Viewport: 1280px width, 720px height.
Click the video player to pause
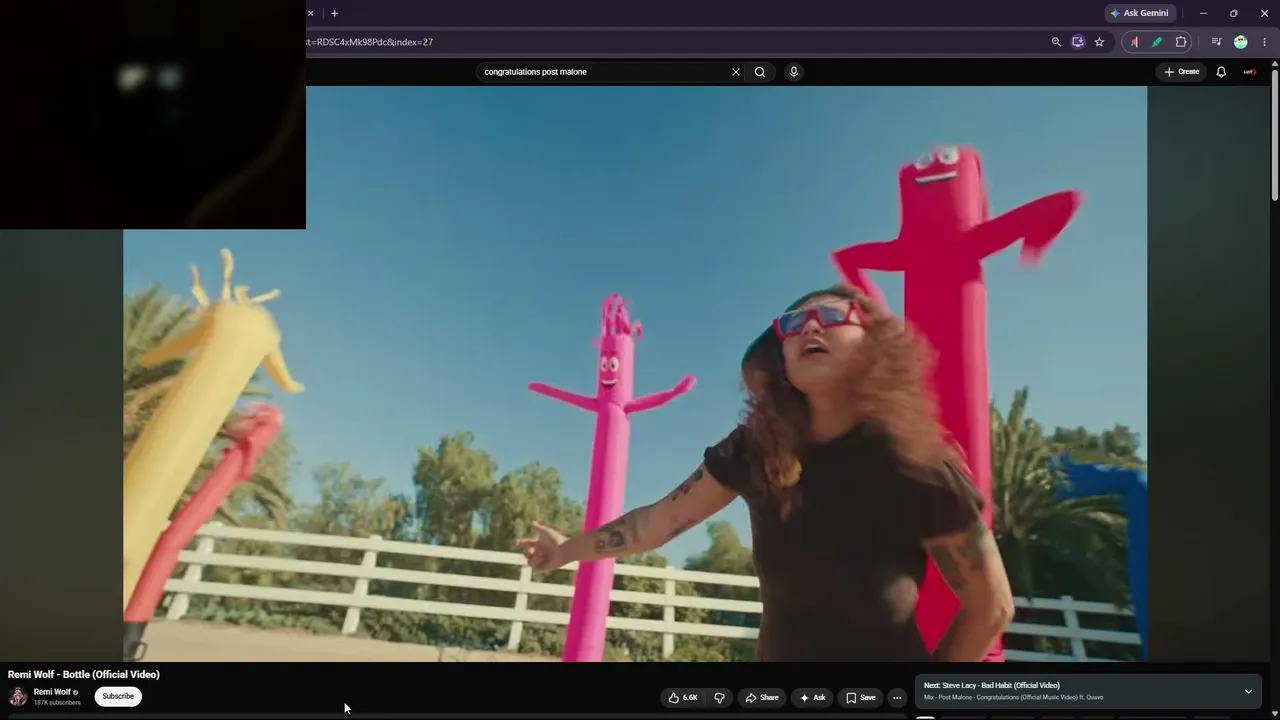pyautogui.click(x=635, y=374)
